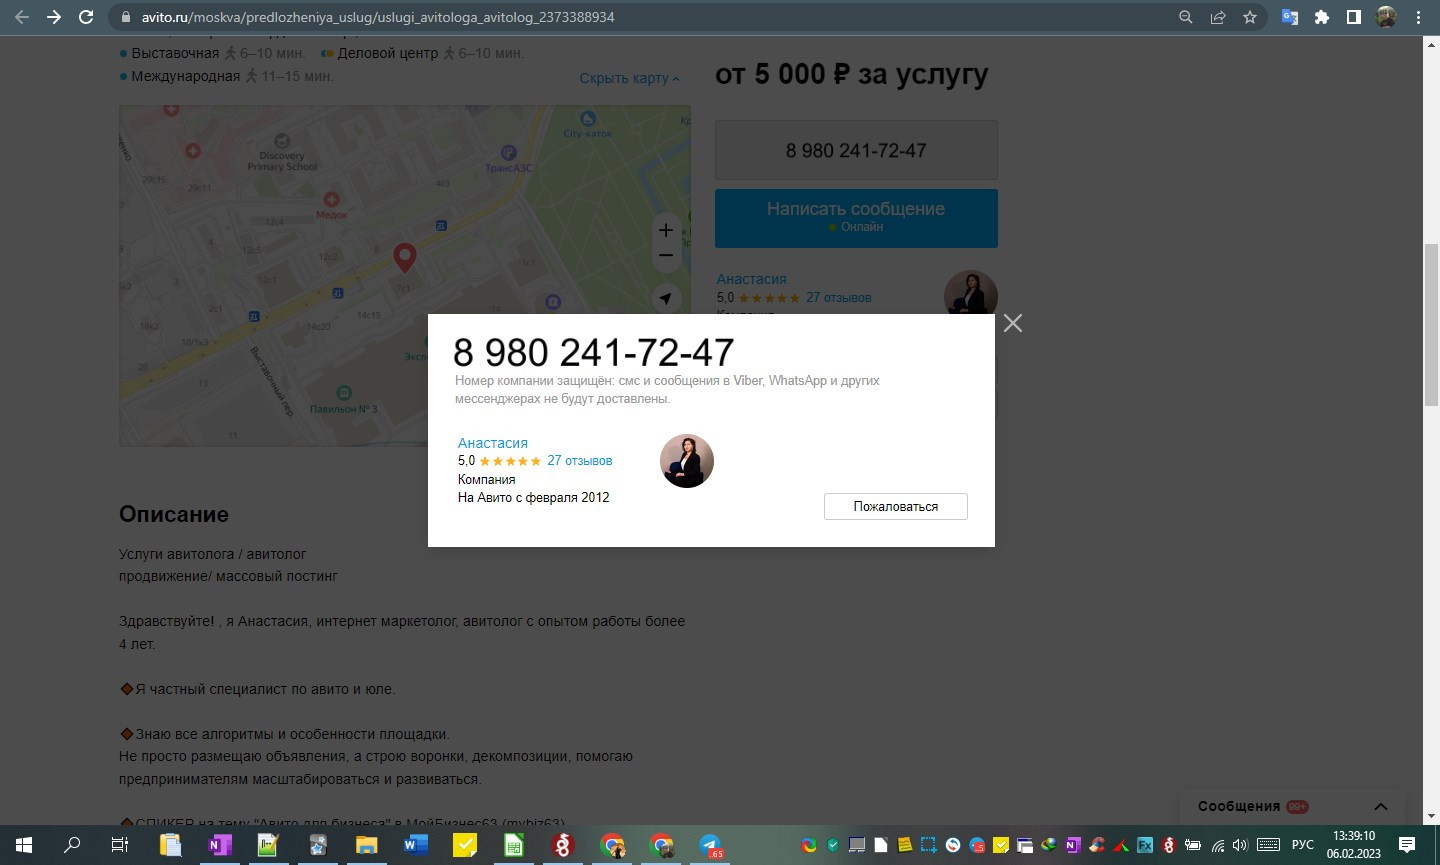Close the phone number popup with the X
The height and width of the screenshot is (865, 1440).
(1013, 323)
